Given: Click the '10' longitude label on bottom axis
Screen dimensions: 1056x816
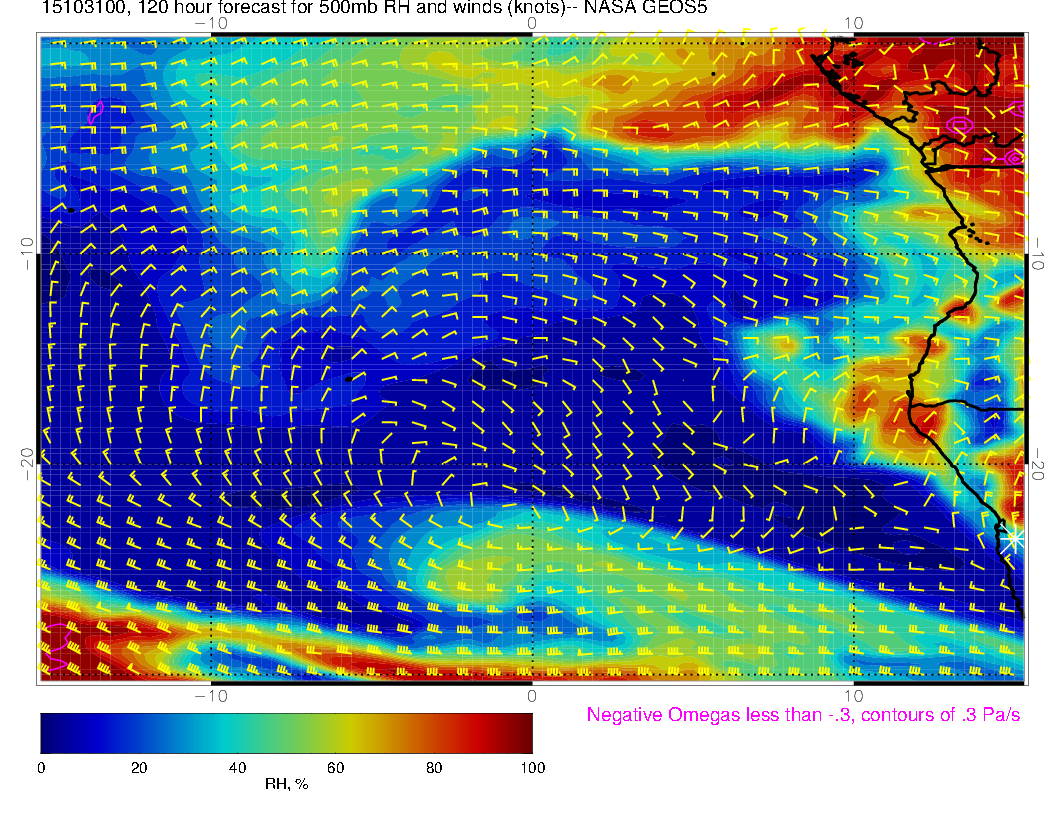Looking at the screenshot, I should click(x=852, y=695).
